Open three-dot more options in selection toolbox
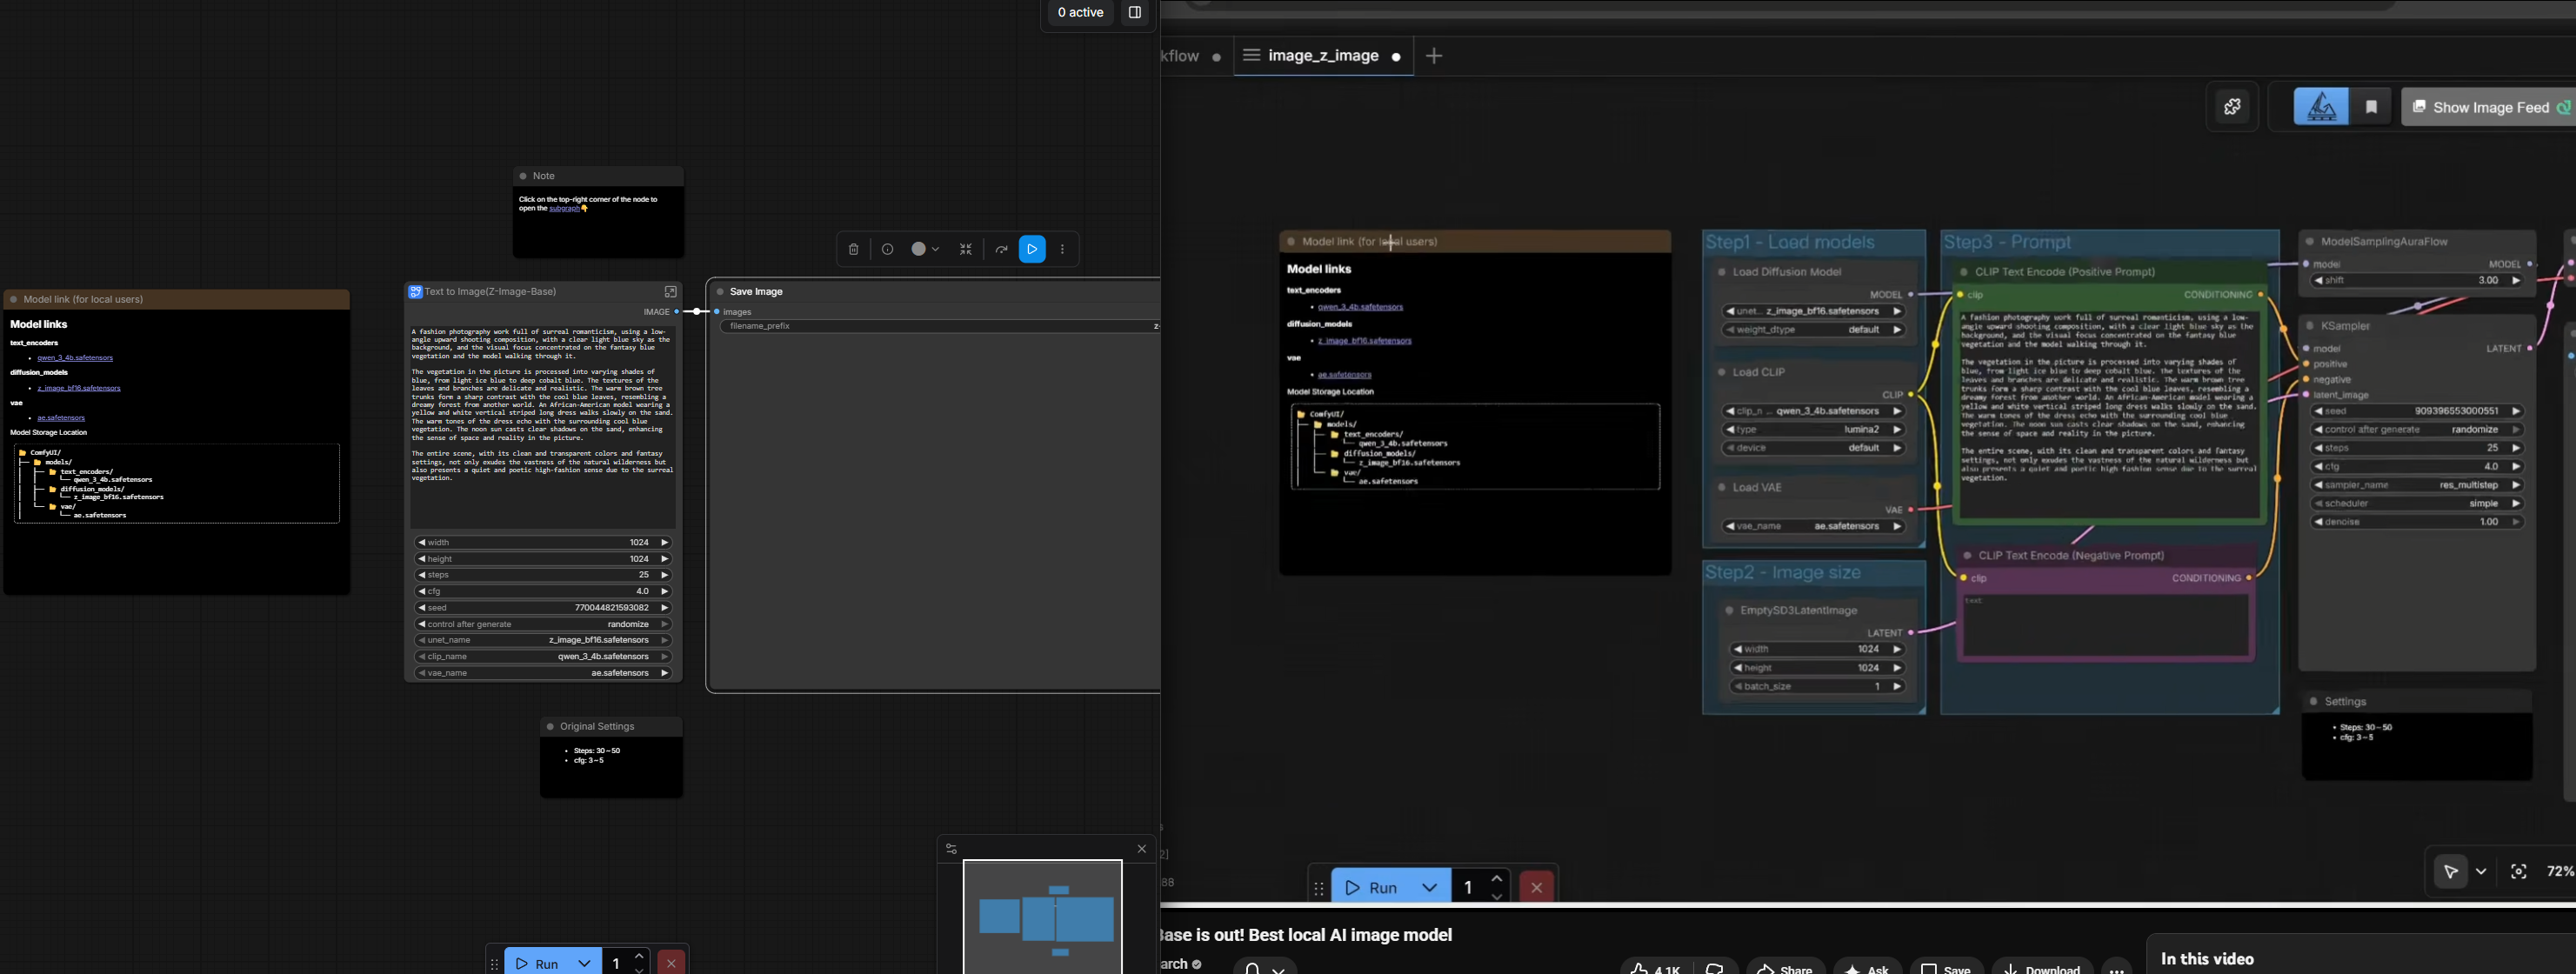 point(1063,249)
